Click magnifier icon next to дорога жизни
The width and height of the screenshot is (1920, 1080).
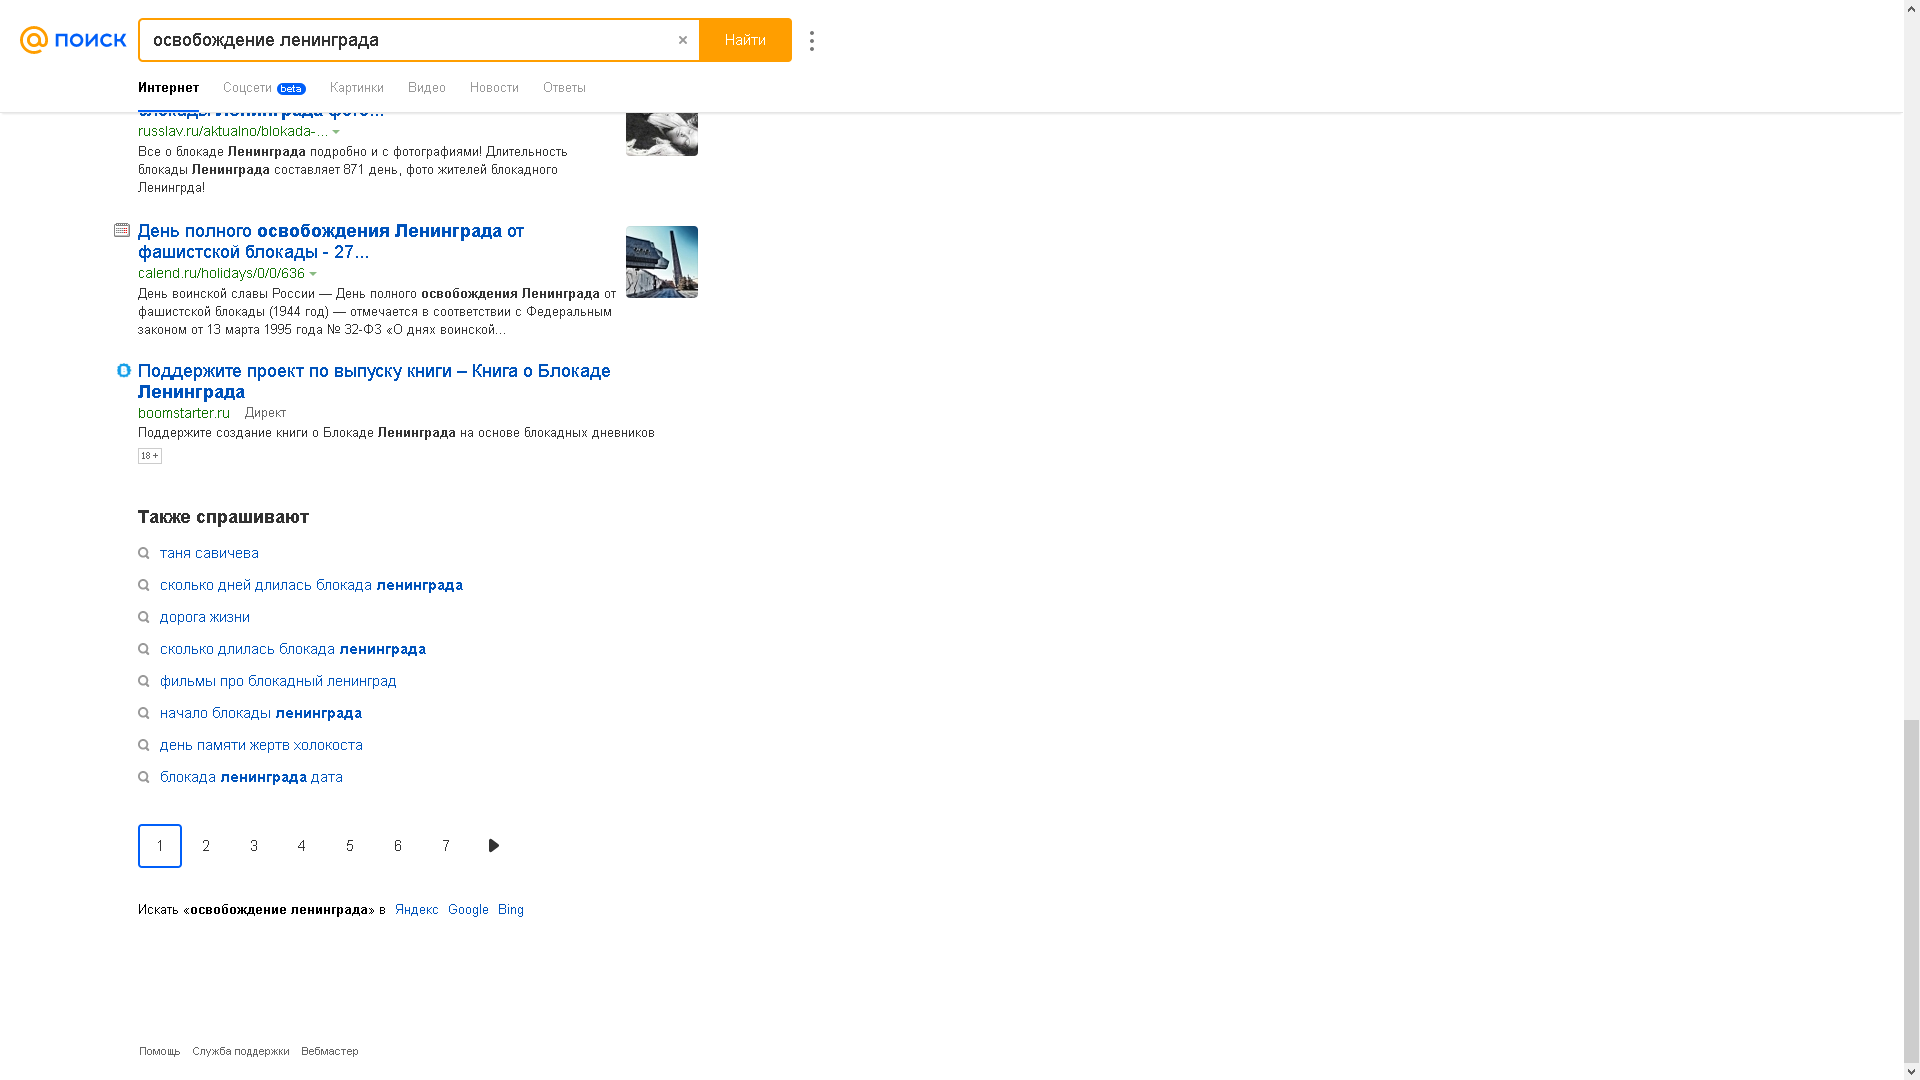pos(144,617)
